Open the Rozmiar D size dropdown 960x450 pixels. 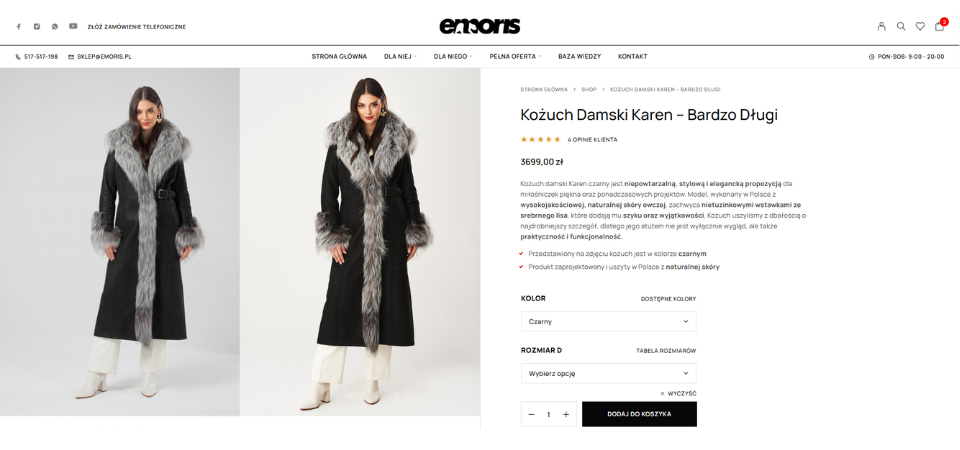609,373
